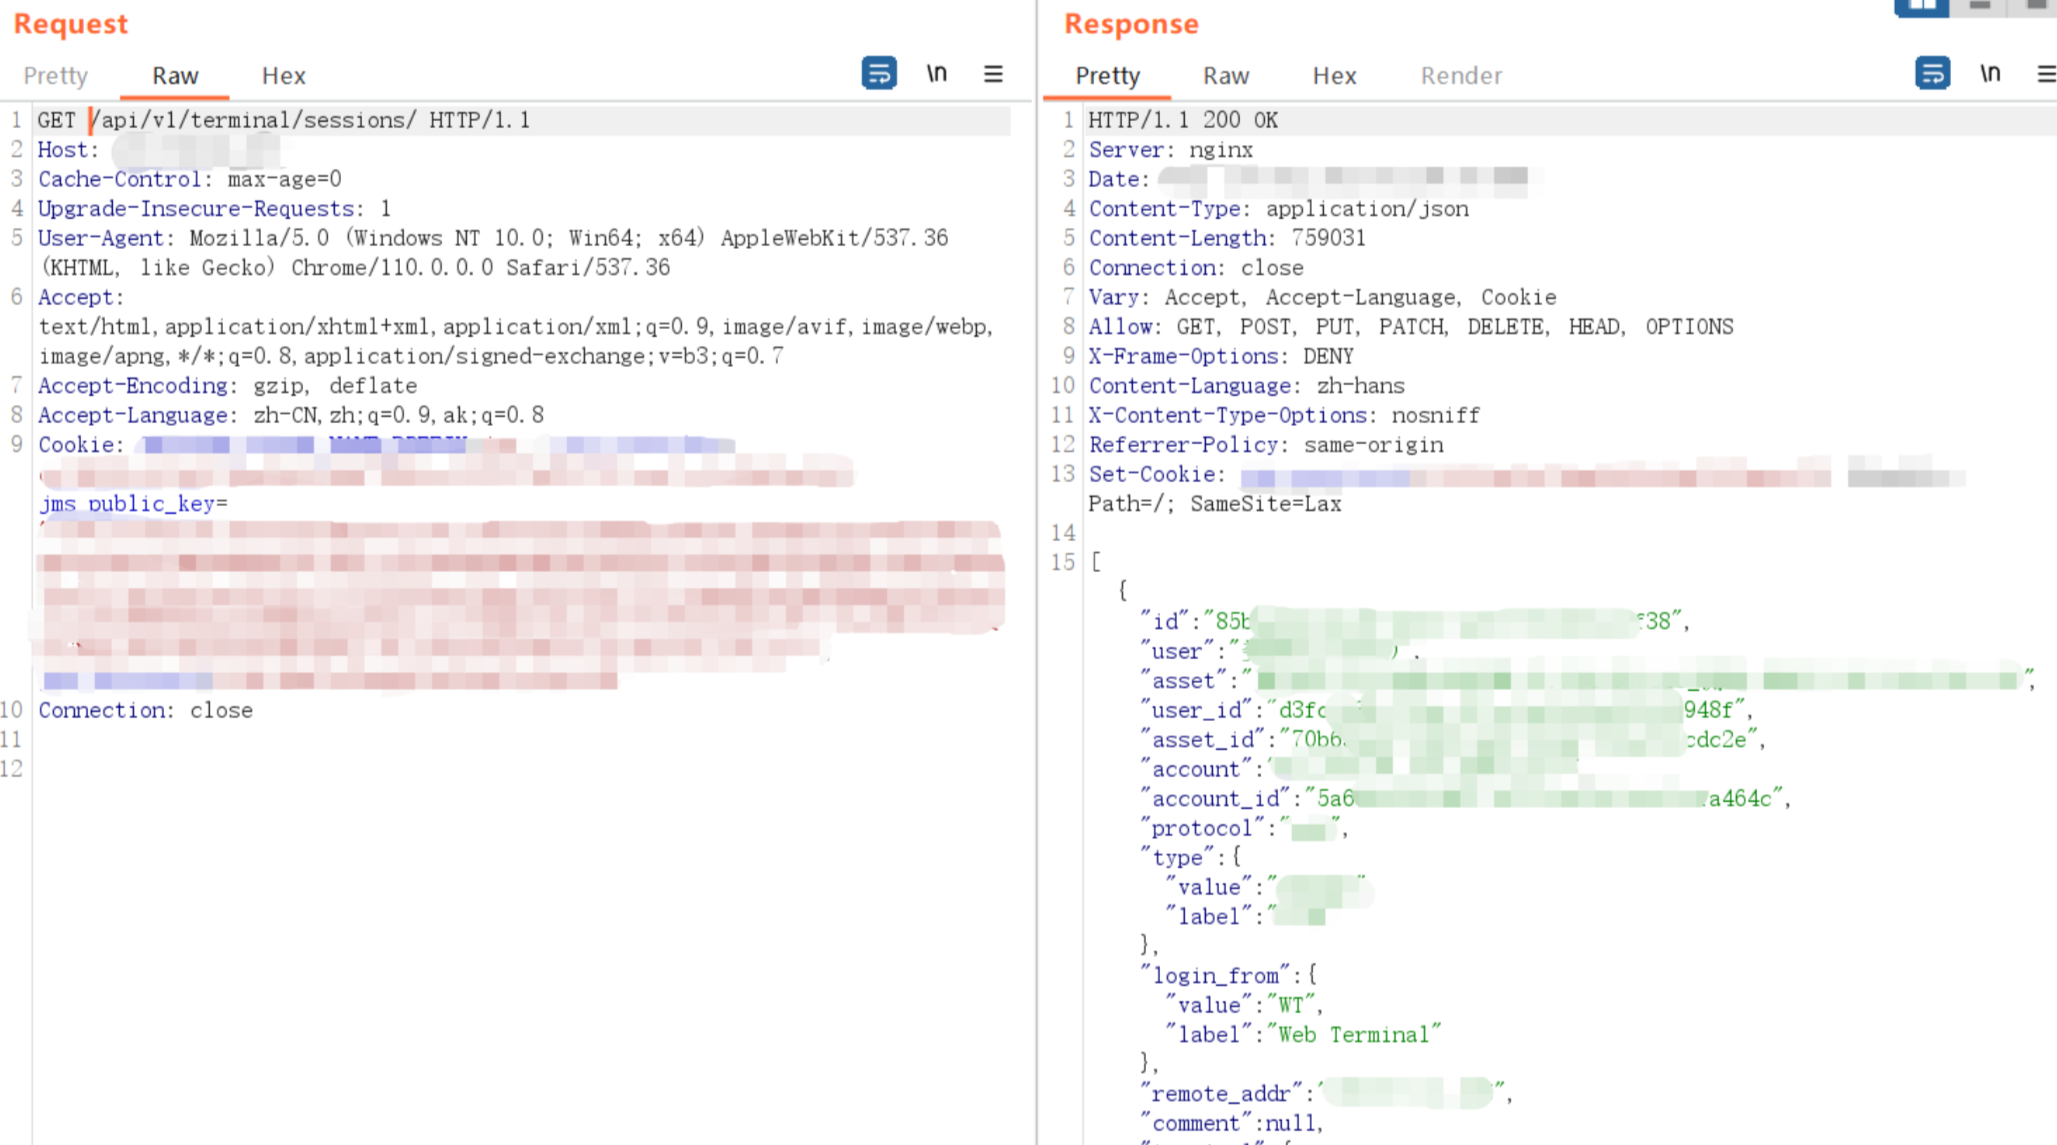Open Response panel hamburger options menu

2045,74
